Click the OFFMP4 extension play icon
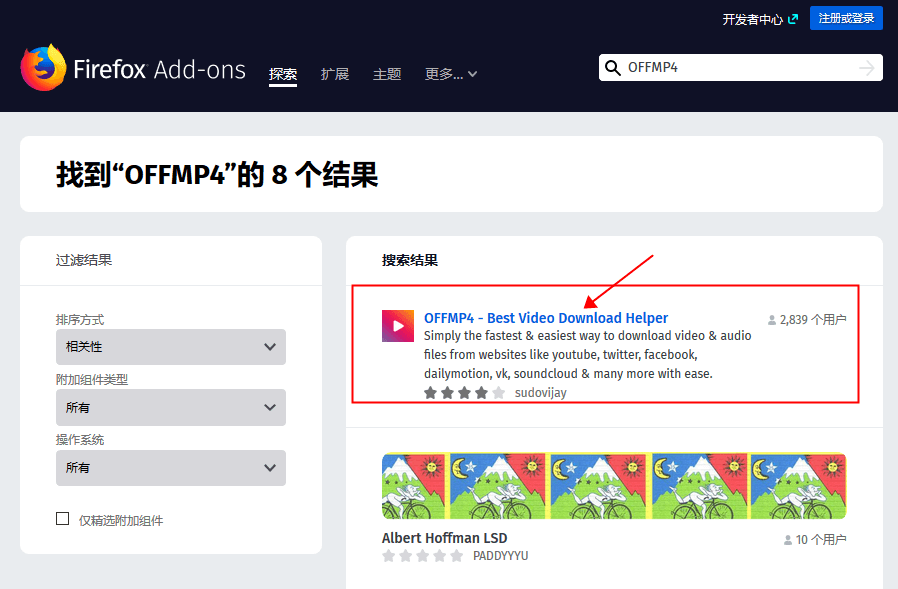Image resolution: width=898 pixels, height=589 pixels. 398,326
